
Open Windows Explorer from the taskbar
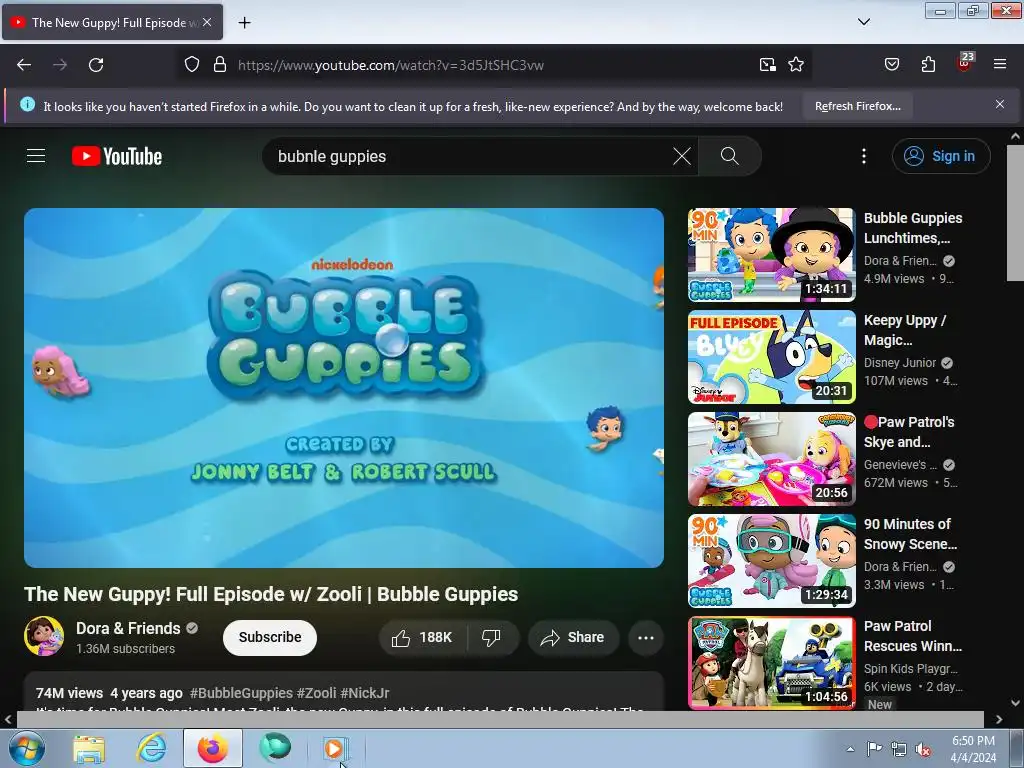(89, 748)
